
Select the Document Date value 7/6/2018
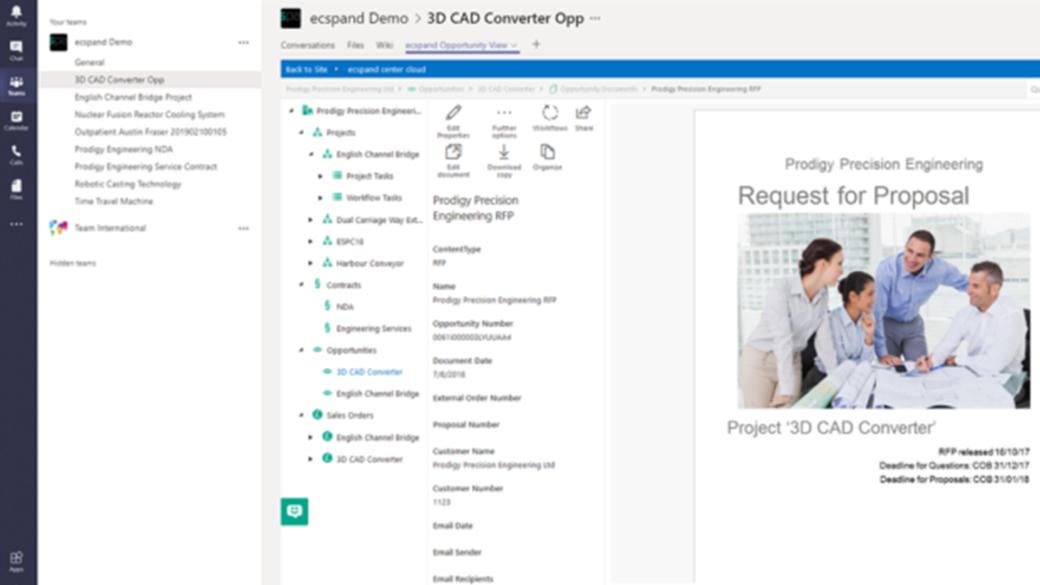click(449, 375)
